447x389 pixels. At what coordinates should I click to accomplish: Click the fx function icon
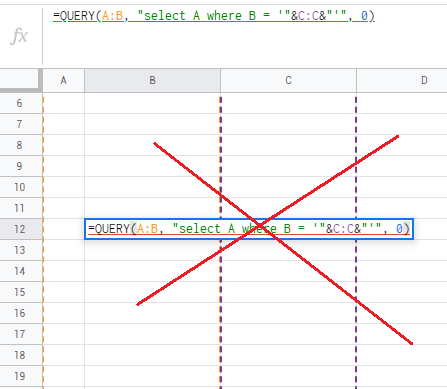pos(19,36)
